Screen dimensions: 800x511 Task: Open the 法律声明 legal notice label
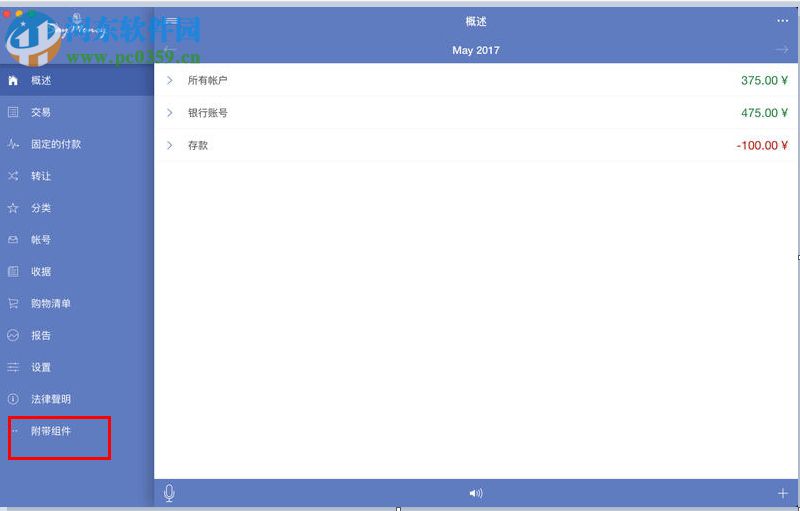(51, 399)
